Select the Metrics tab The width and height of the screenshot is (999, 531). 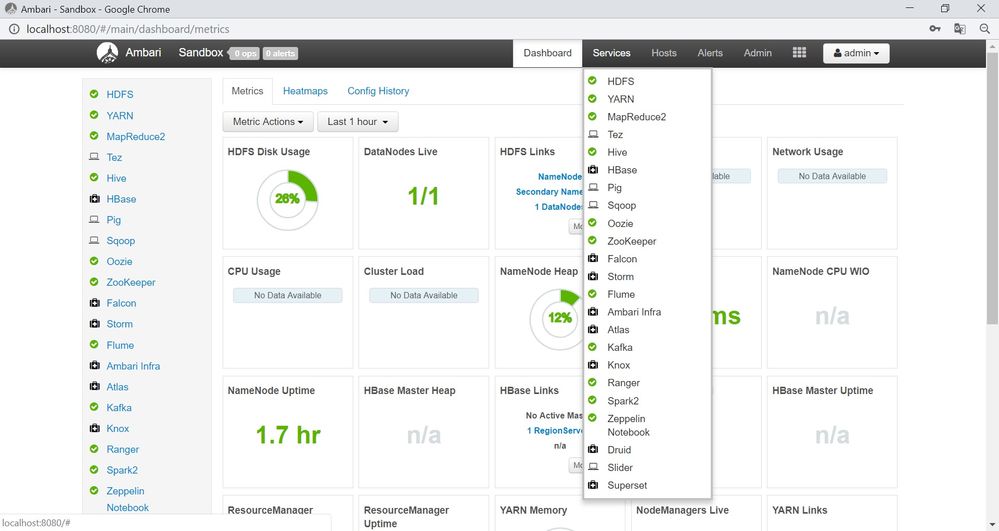click(x=247, y=91)
